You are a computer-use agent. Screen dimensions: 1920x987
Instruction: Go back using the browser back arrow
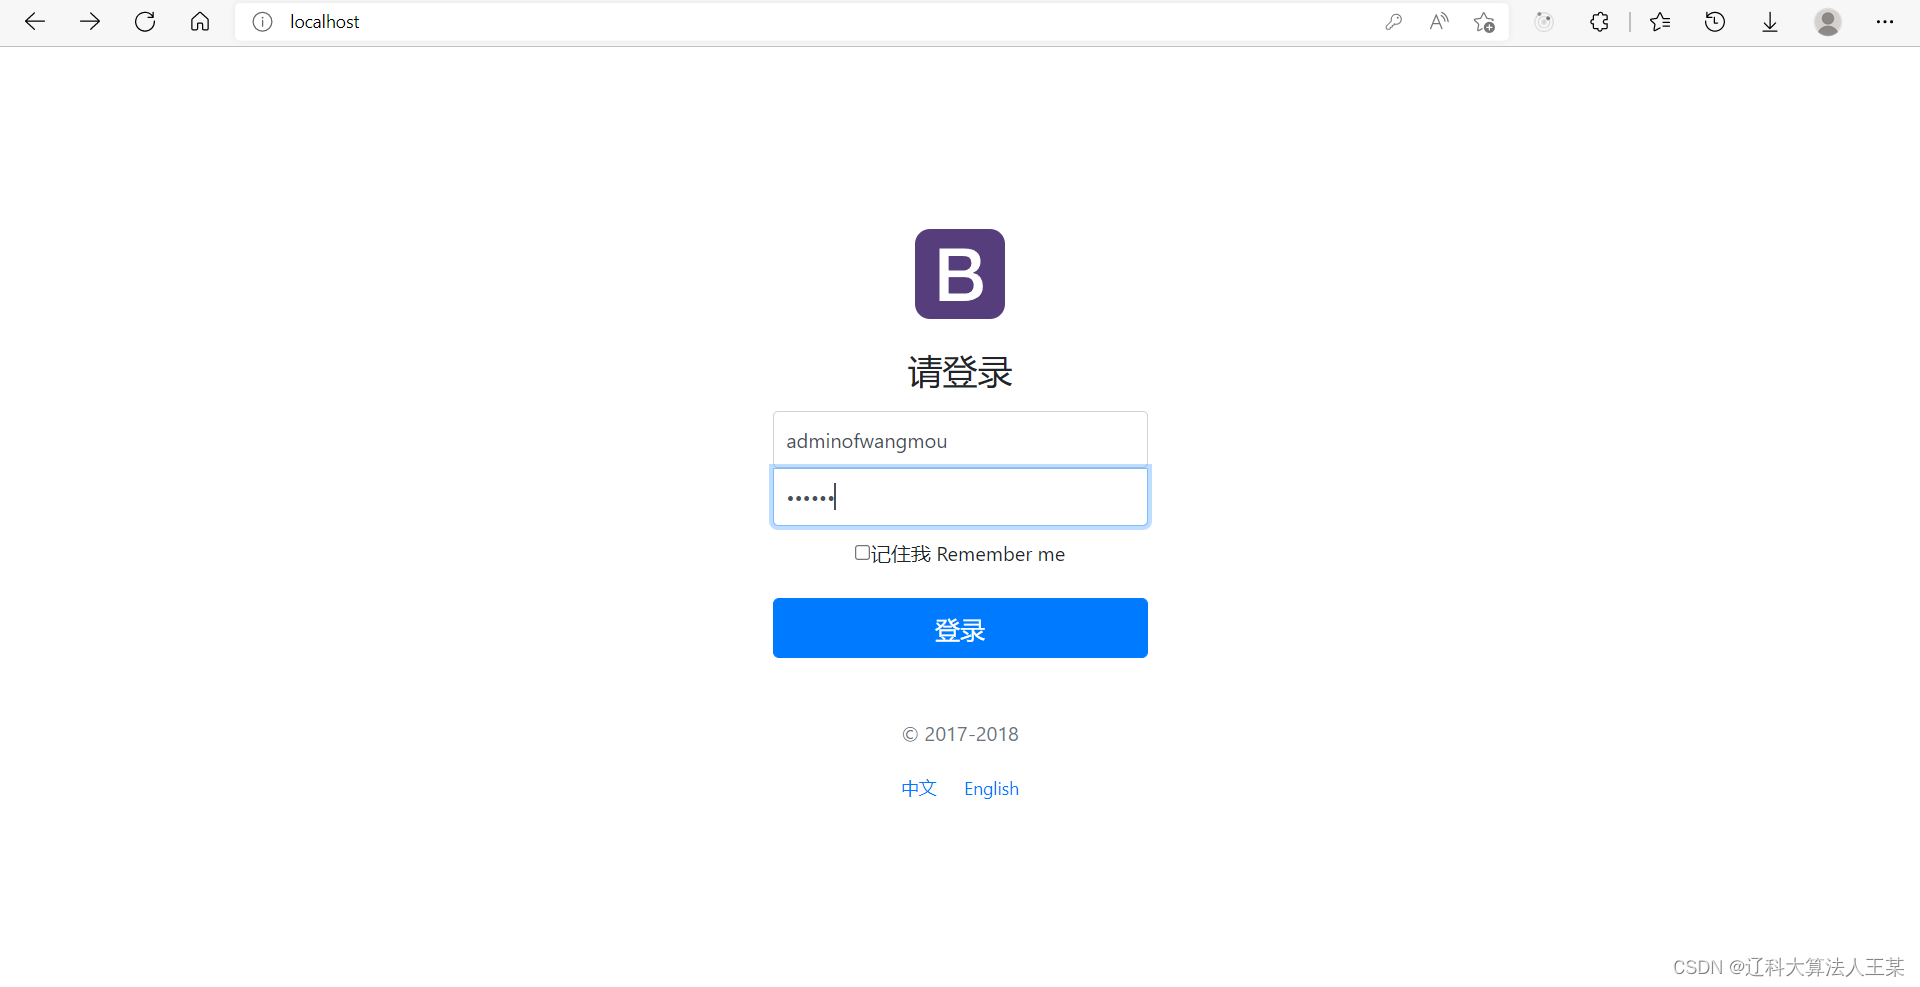tap(35, 22)
